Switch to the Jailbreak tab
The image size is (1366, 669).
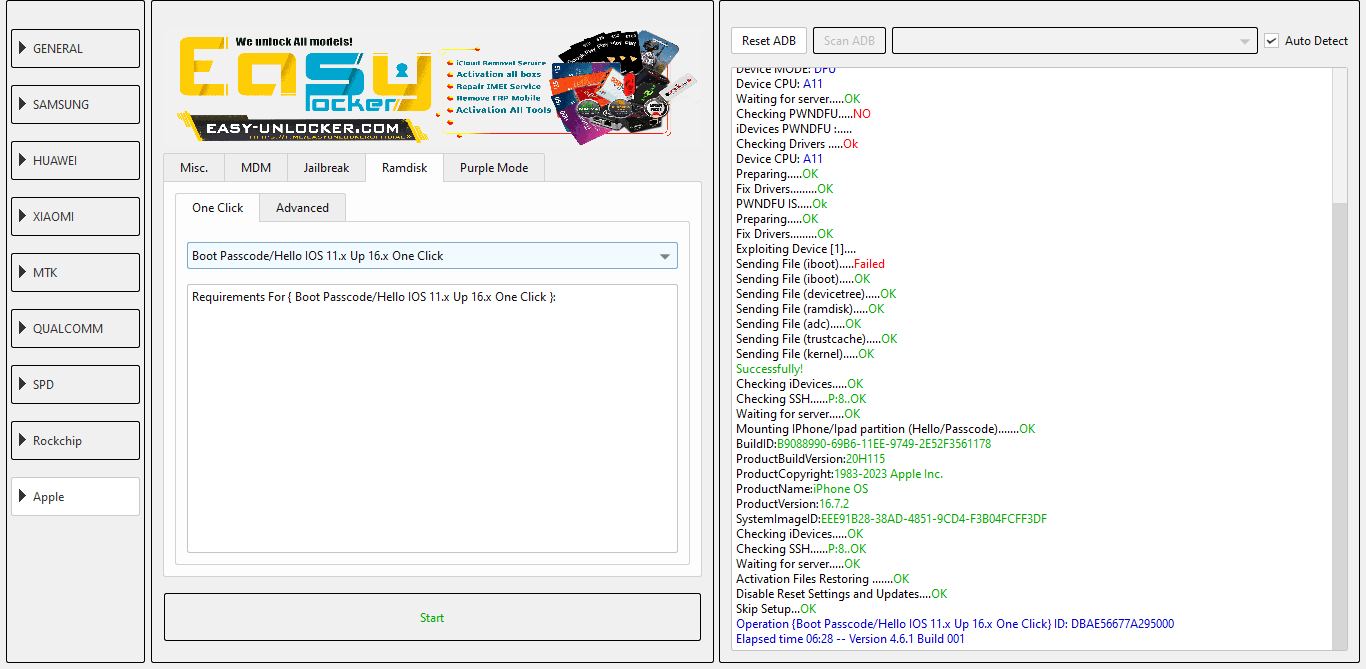[326, 168]
